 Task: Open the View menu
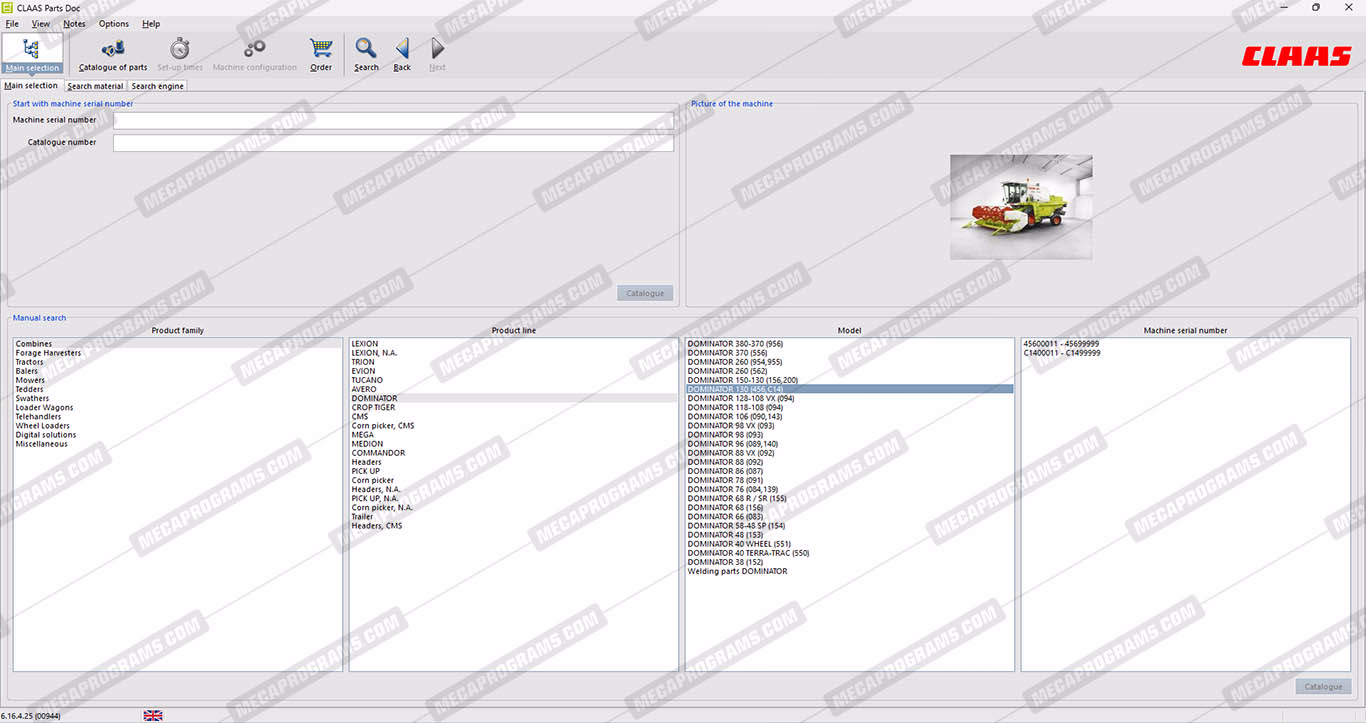(x=41, y=24)
